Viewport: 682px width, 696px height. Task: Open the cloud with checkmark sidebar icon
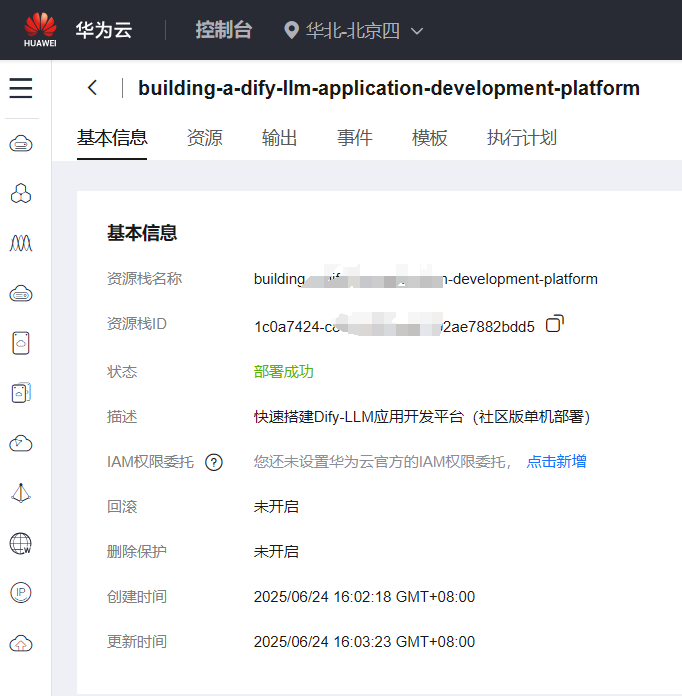[x=21, y=443]
